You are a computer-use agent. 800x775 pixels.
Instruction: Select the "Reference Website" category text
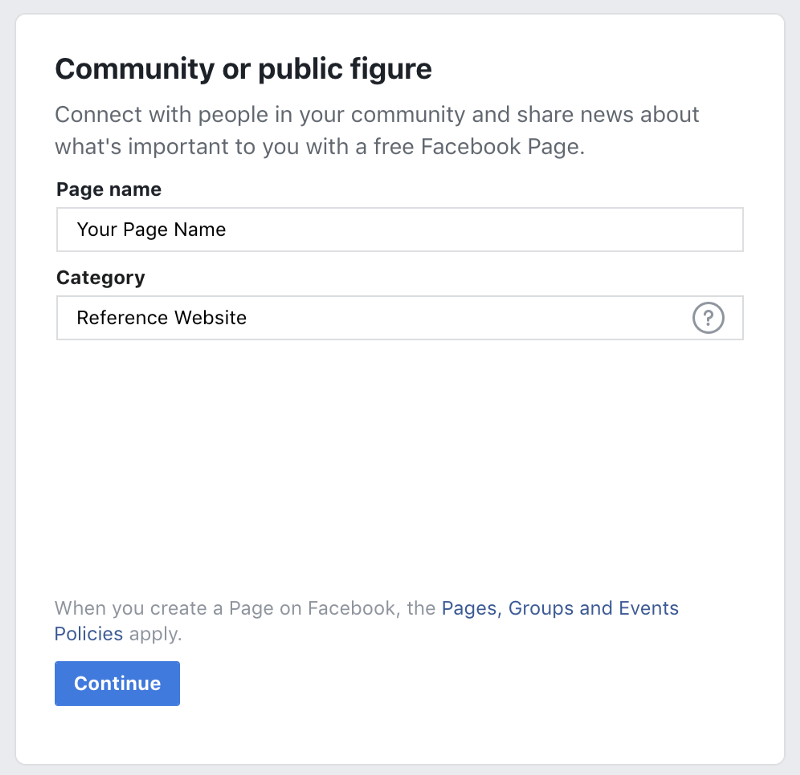pyautogui.click(x=161, y=318)
